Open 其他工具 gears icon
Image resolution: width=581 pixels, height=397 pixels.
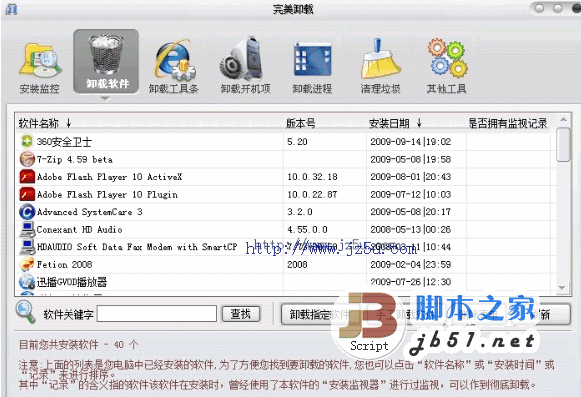[447, 66]
